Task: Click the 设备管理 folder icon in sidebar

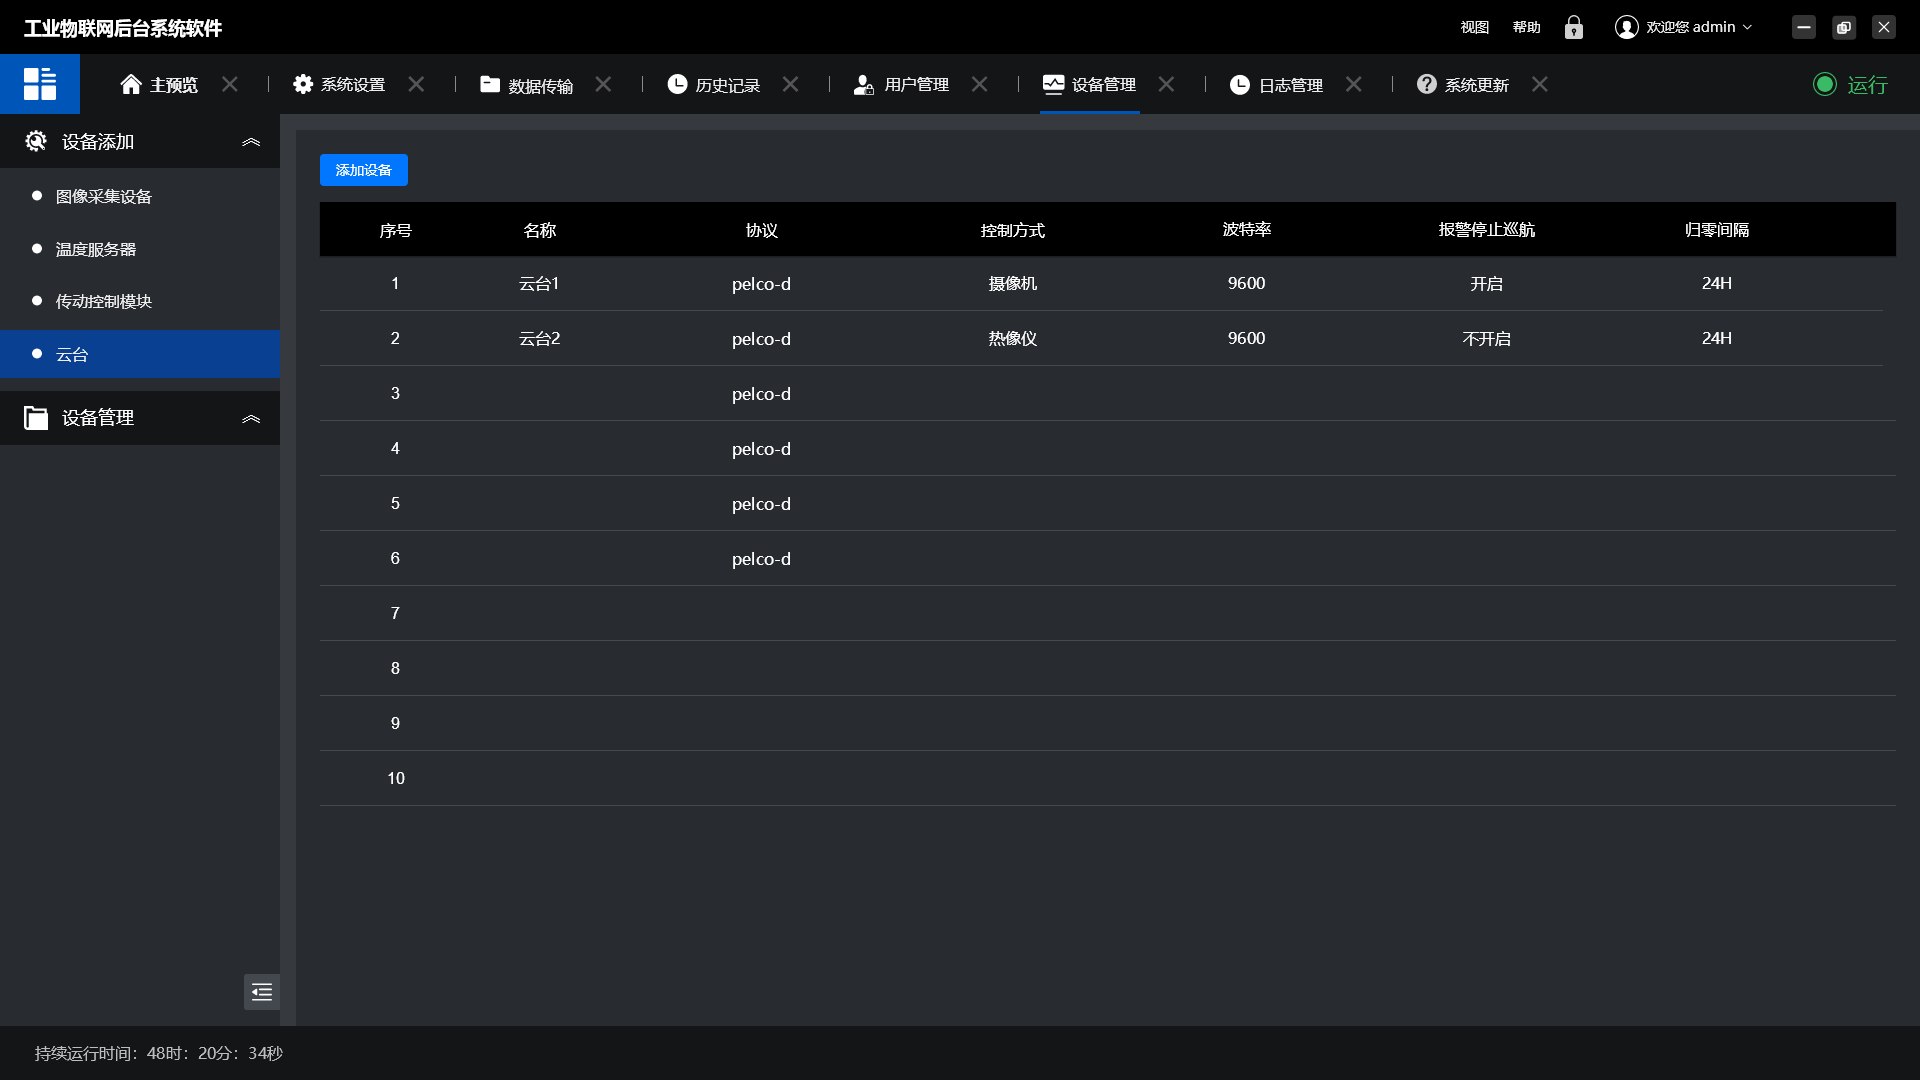Action: click(36, 418)
